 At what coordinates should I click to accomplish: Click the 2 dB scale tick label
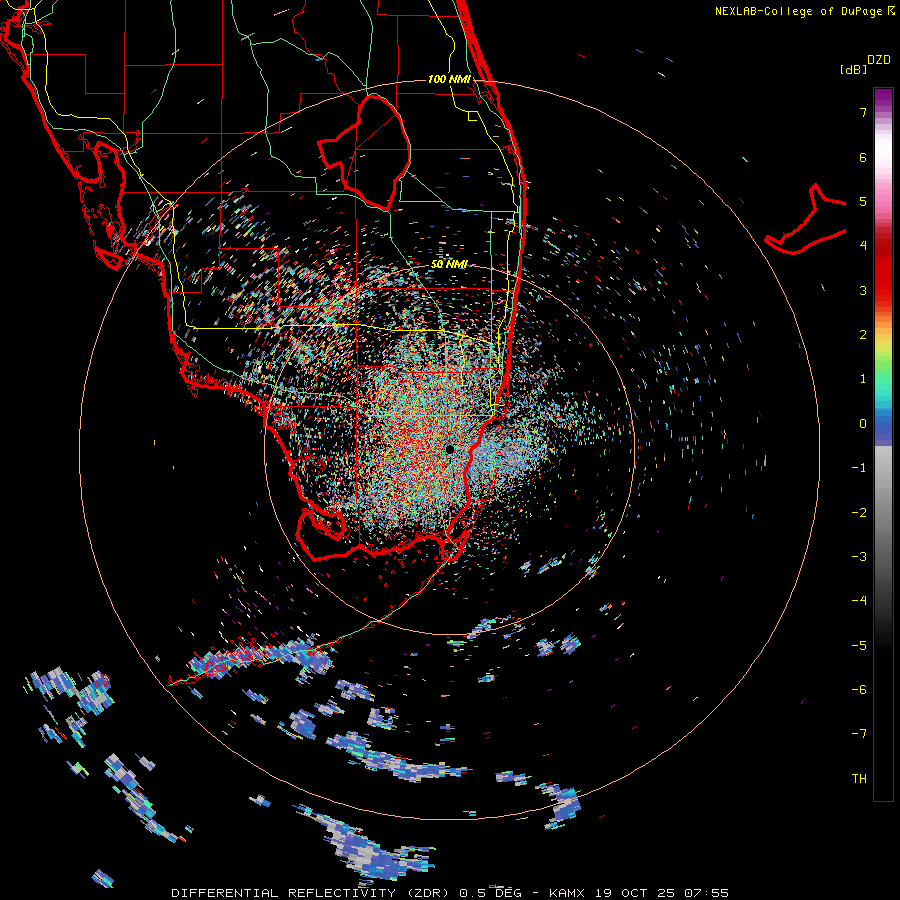click(x=862, y=335)
